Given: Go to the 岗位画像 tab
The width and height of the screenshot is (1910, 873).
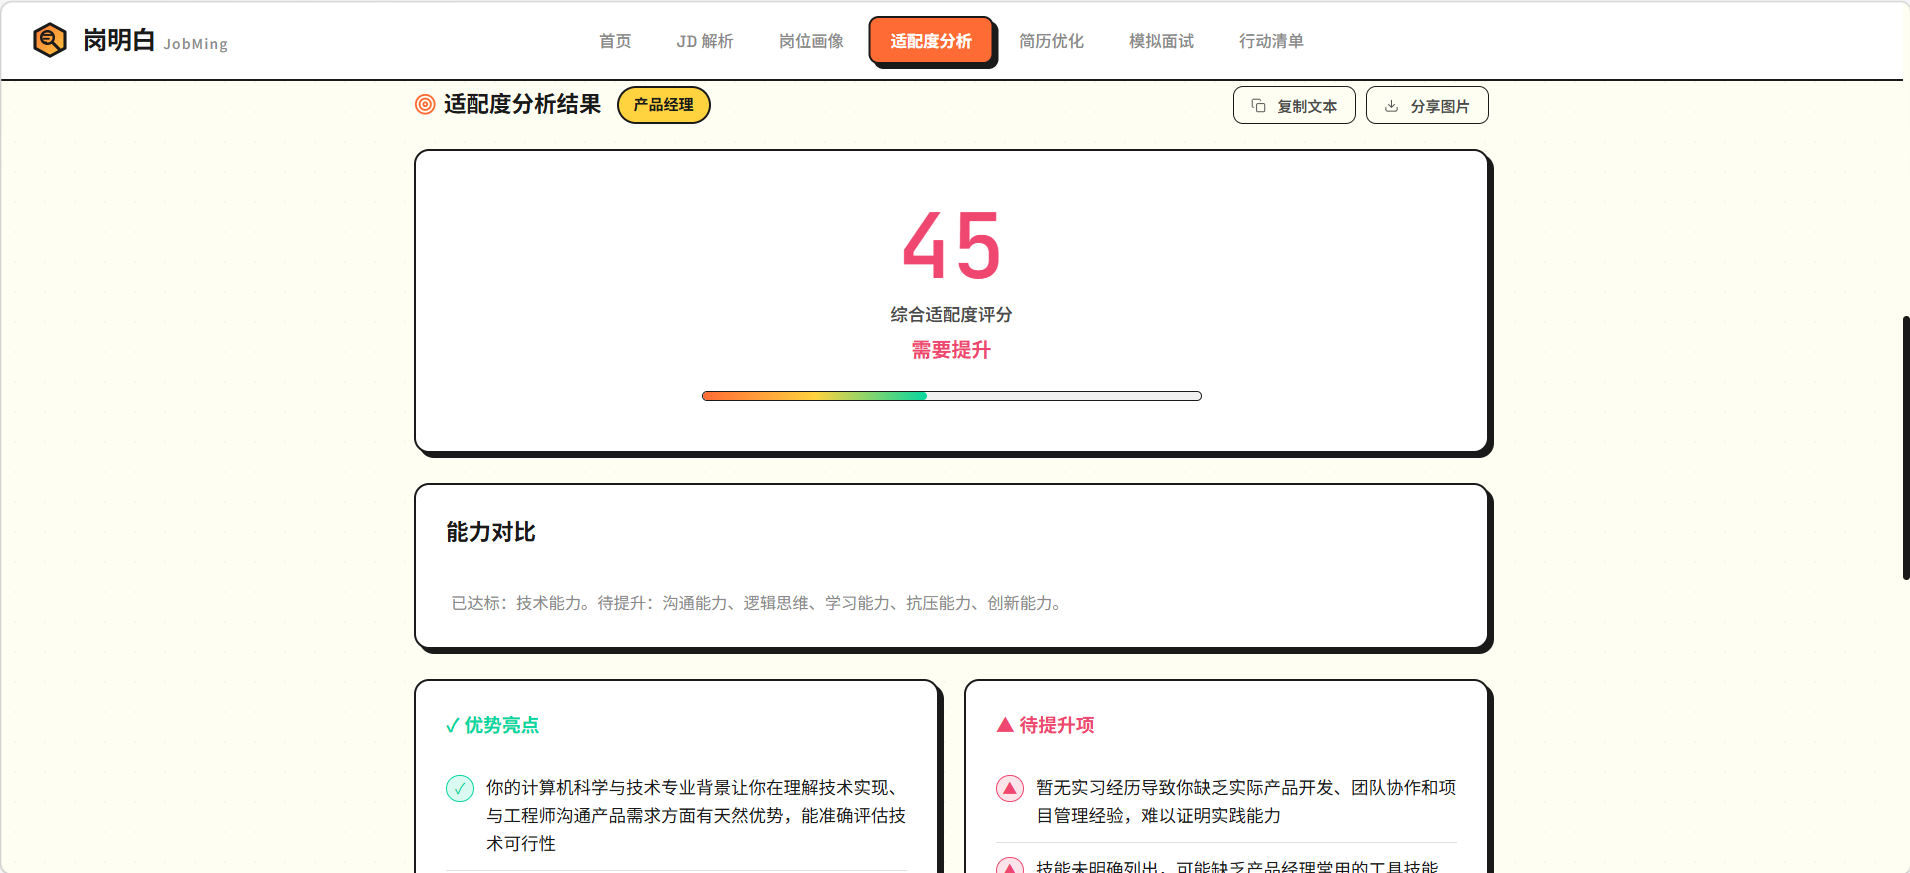Looking at the screenshot, I should 811,41.
